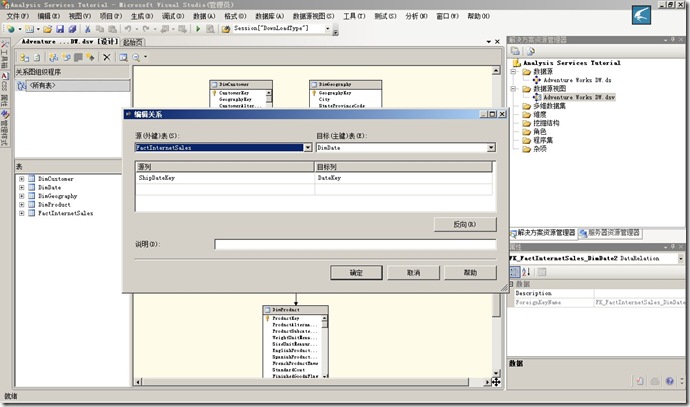Expand the FactInternetSales table node
Screen dimensions: 690x407
(22, 213)
